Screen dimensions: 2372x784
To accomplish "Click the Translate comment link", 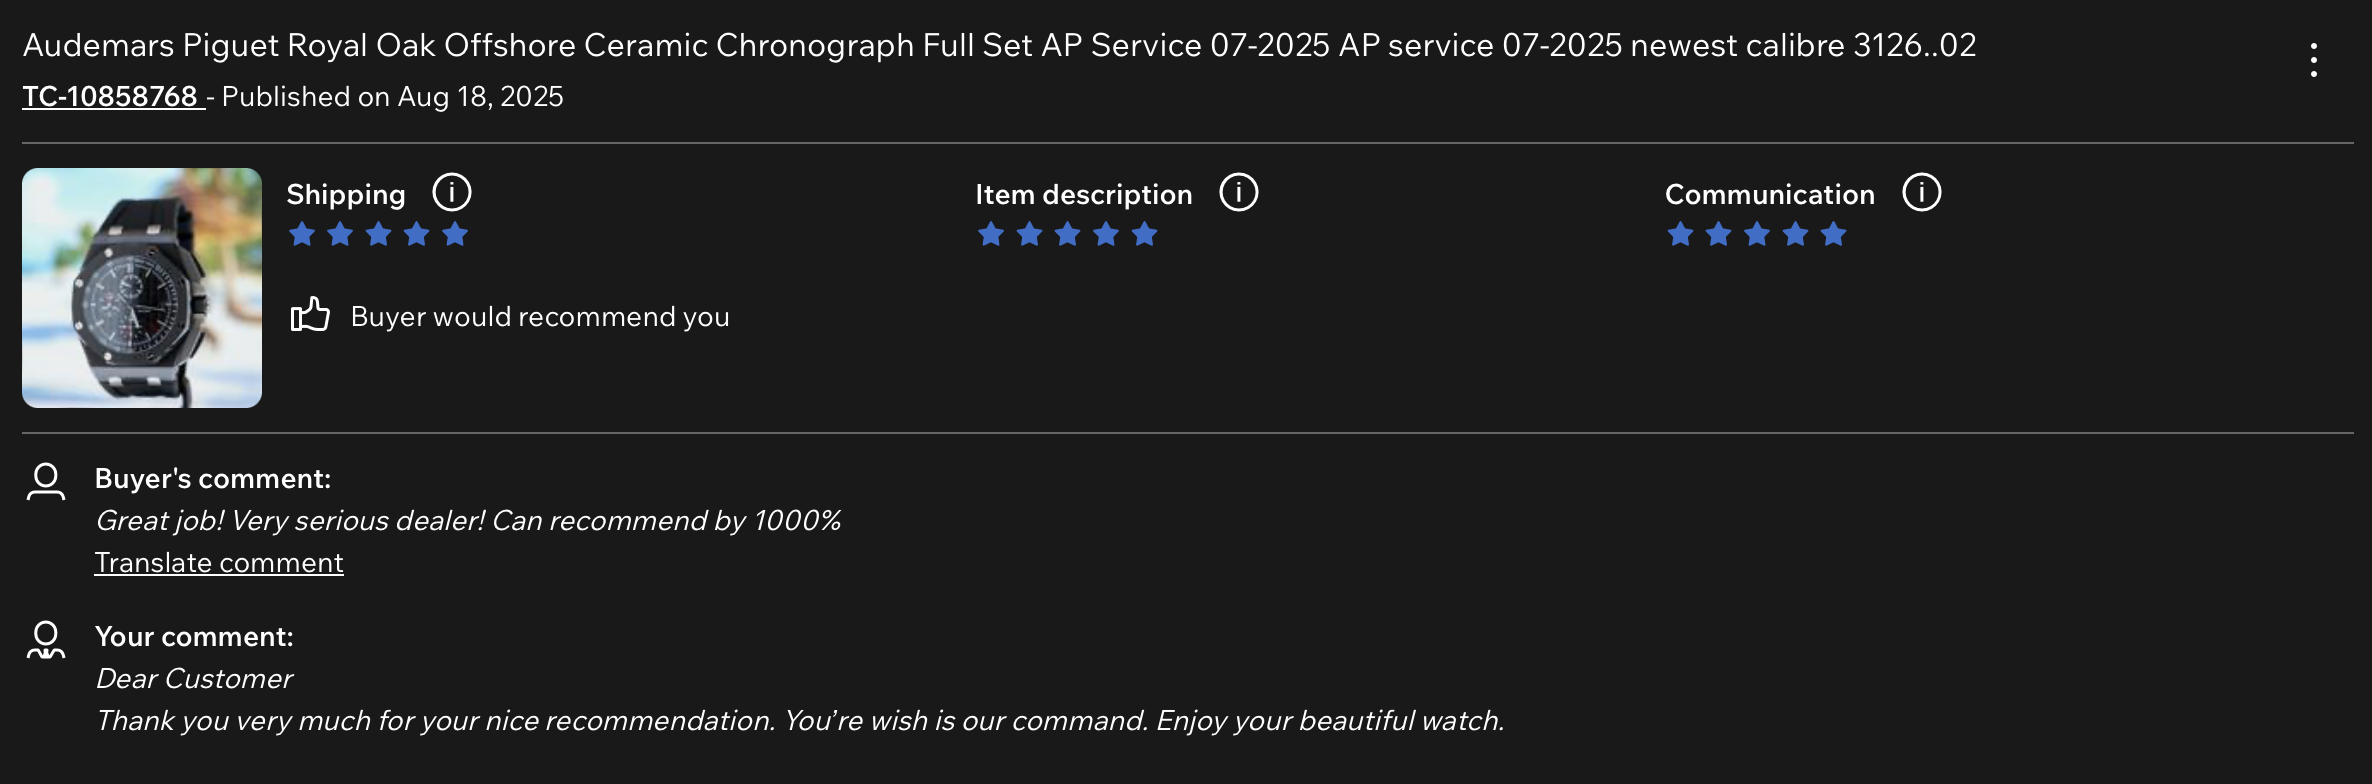I will (x=219, y=563).
